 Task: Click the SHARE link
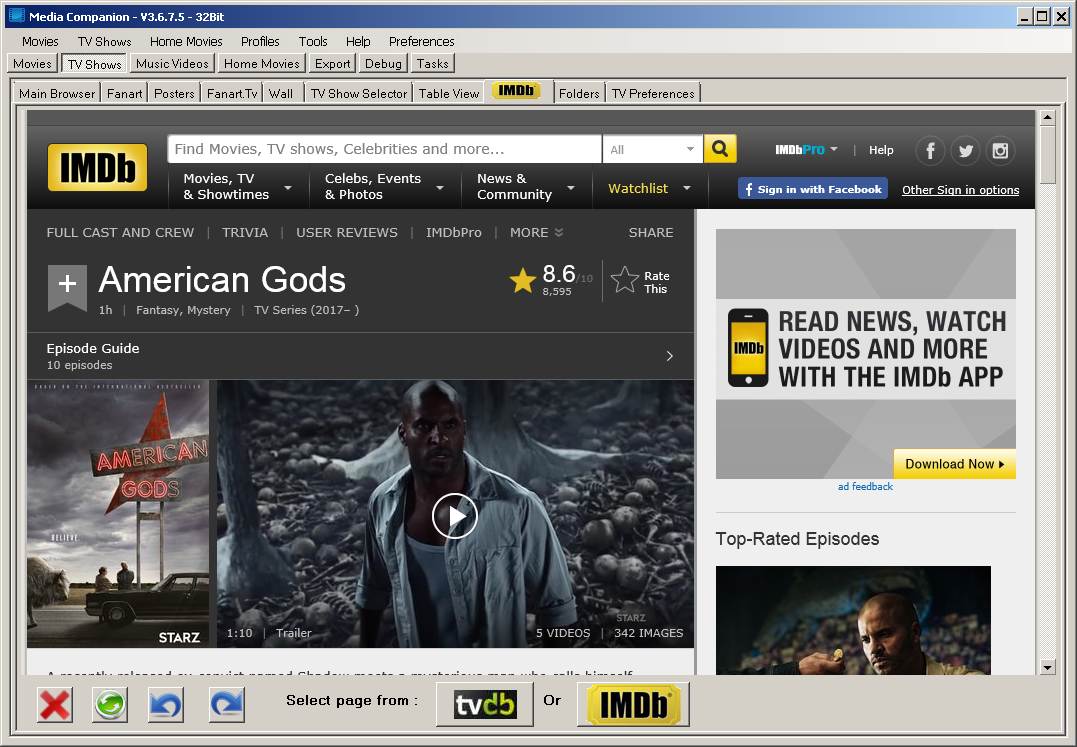pyautogui.click(x=650, y=233)
